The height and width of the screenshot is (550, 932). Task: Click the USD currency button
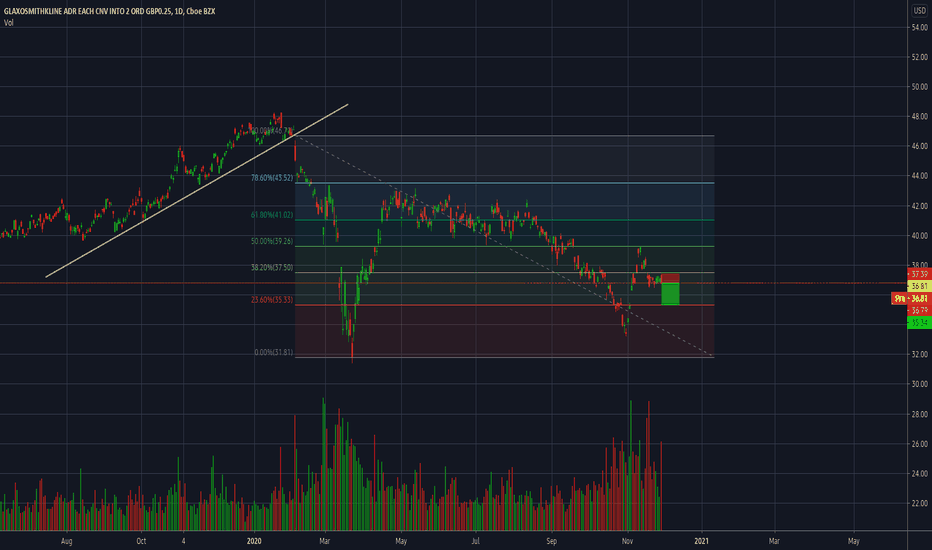919,11
